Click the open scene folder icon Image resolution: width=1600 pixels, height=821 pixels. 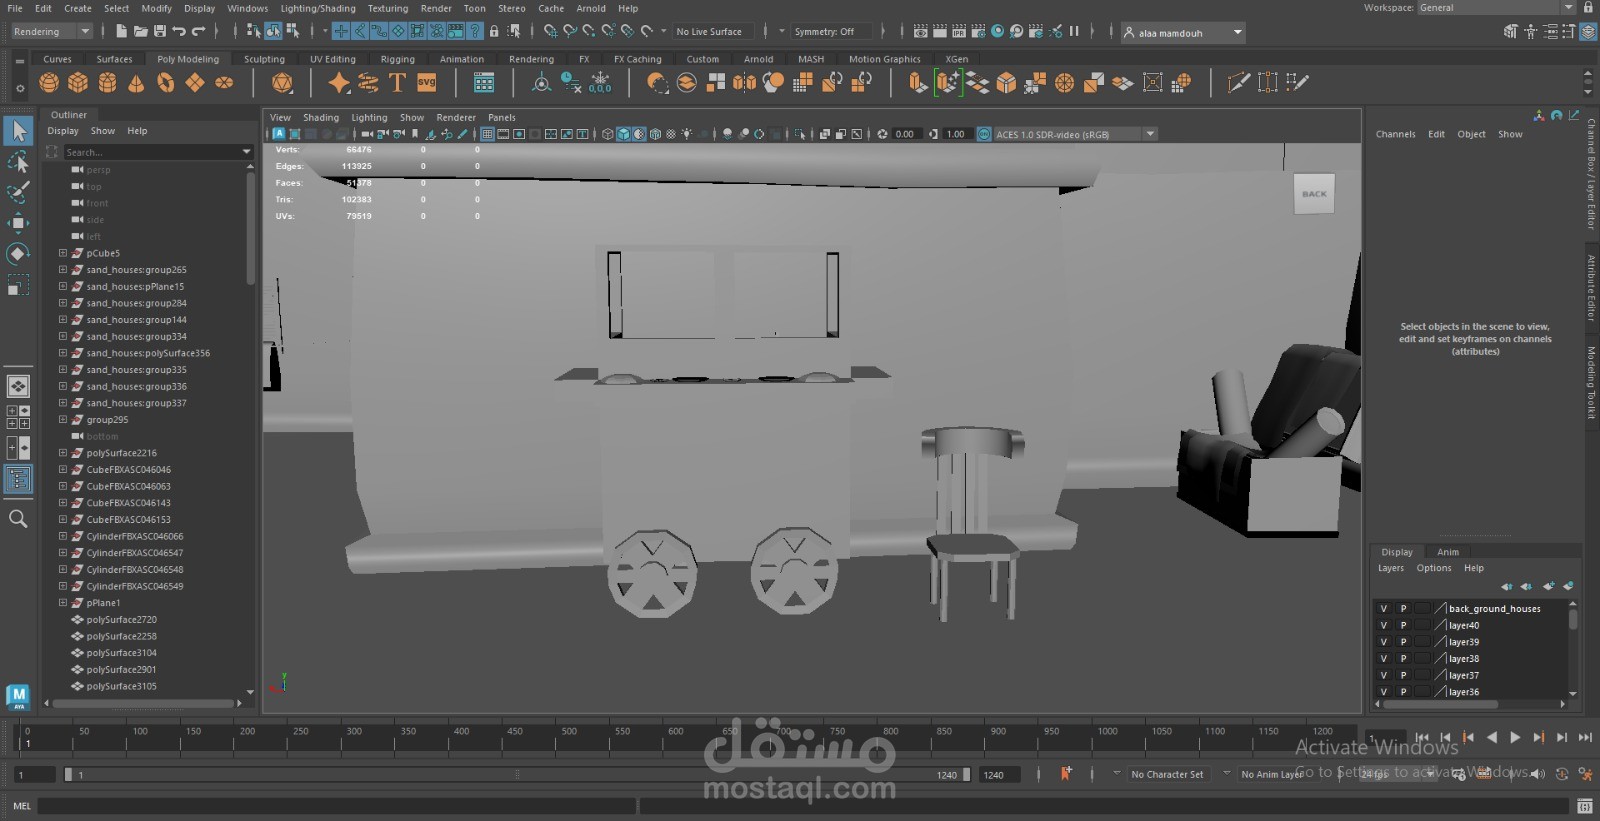tap(140, 32)
